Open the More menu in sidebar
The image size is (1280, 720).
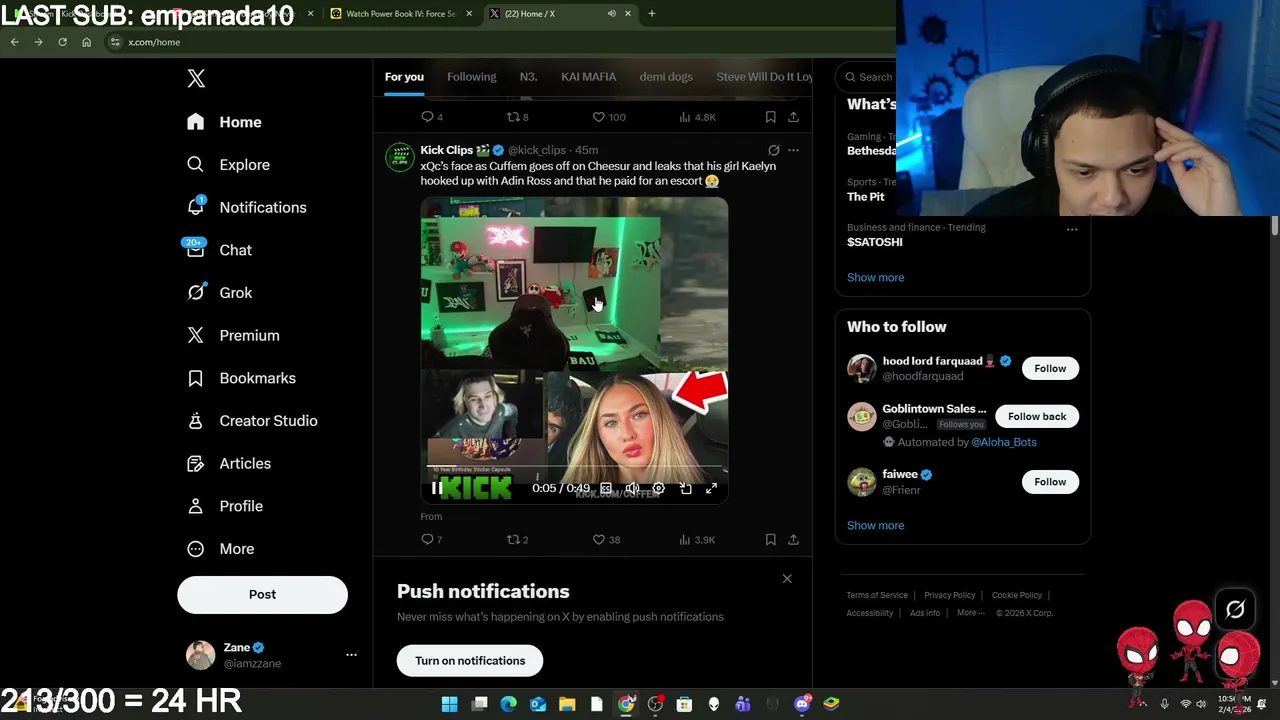(x=221, y=549)
